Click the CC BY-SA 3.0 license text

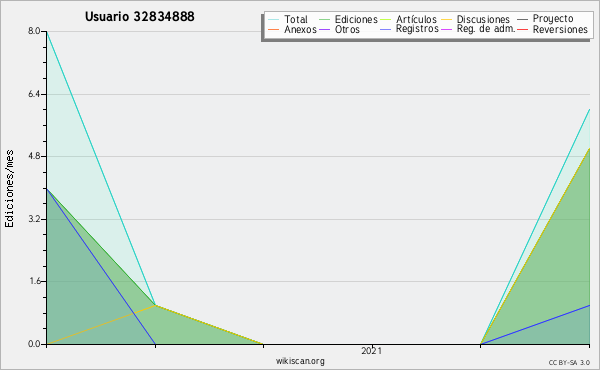(569, 363)
